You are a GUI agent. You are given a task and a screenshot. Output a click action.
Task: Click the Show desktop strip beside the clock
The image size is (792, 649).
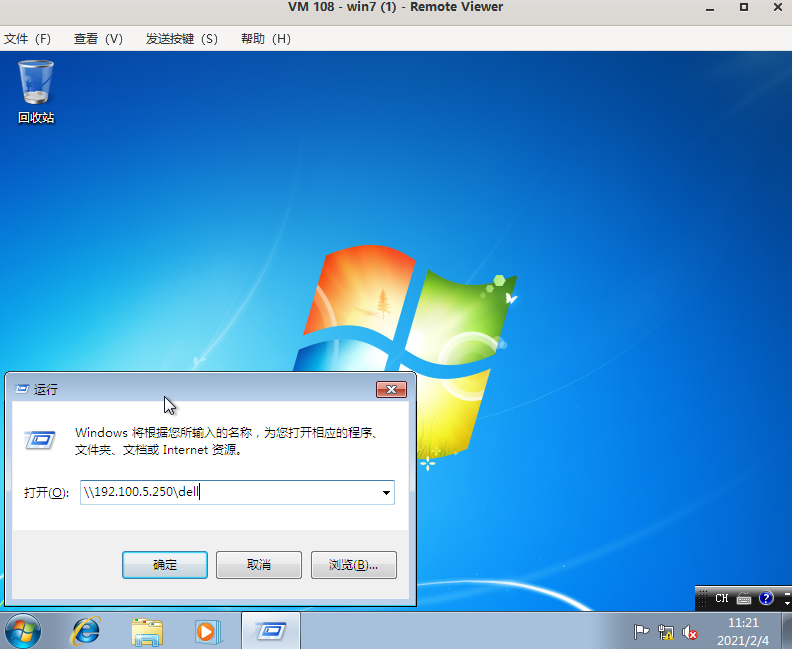pyautogui.click(x=787, y=631)
